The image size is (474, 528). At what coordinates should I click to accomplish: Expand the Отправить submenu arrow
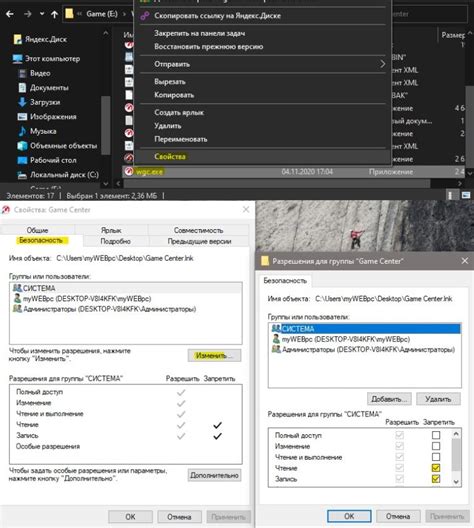382,64
